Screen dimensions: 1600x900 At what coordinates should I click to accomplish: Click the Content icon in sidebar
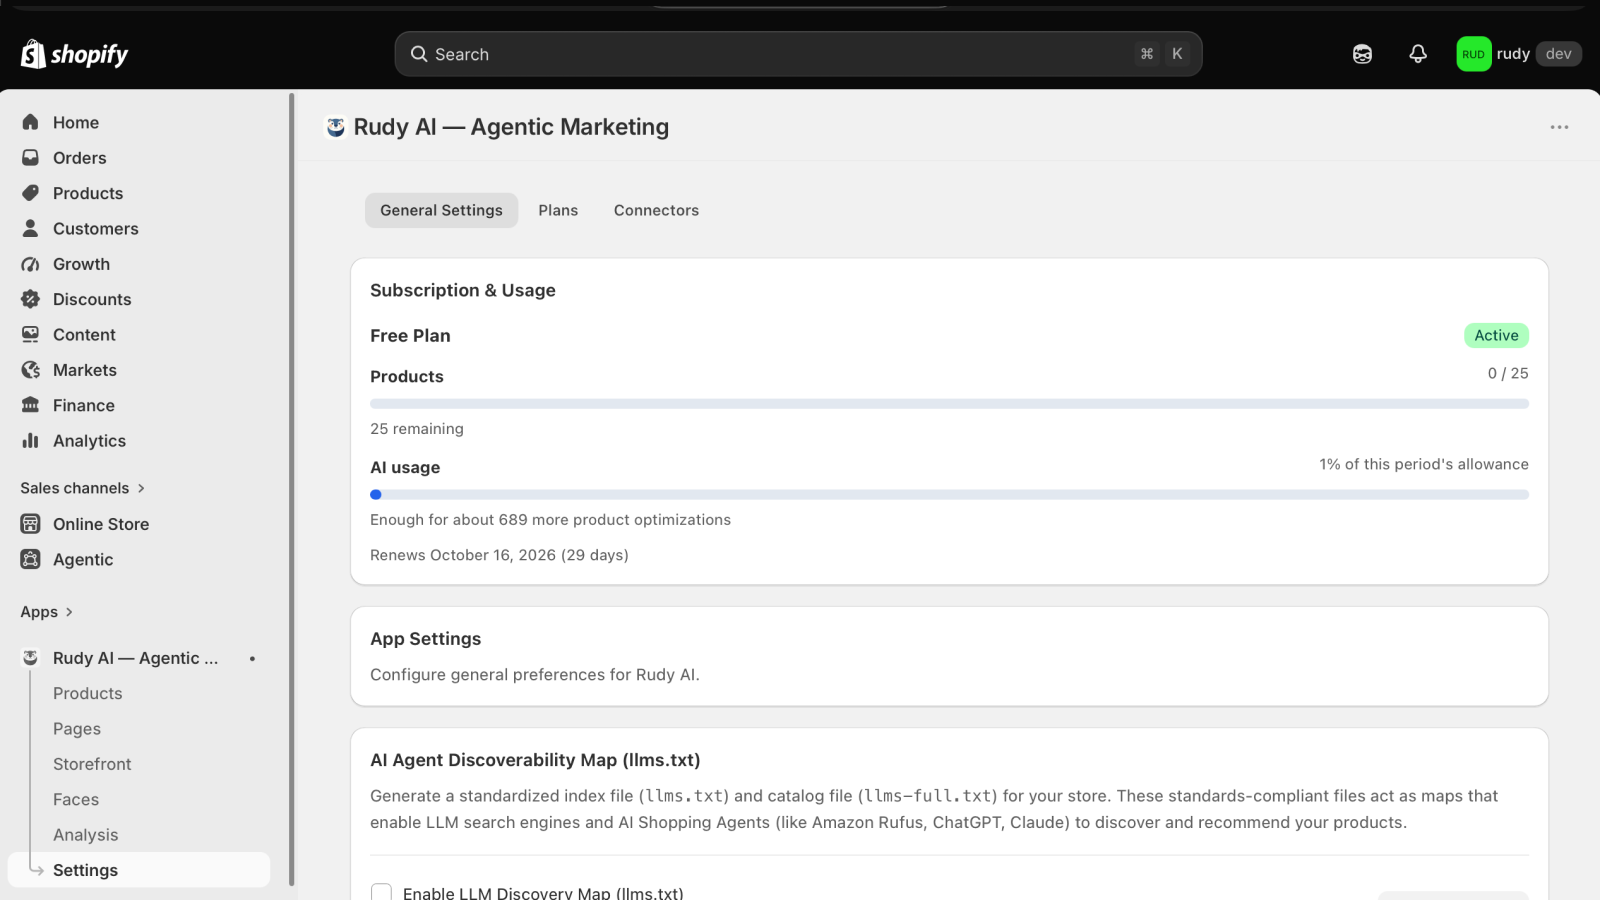click(x=31, y=334)
